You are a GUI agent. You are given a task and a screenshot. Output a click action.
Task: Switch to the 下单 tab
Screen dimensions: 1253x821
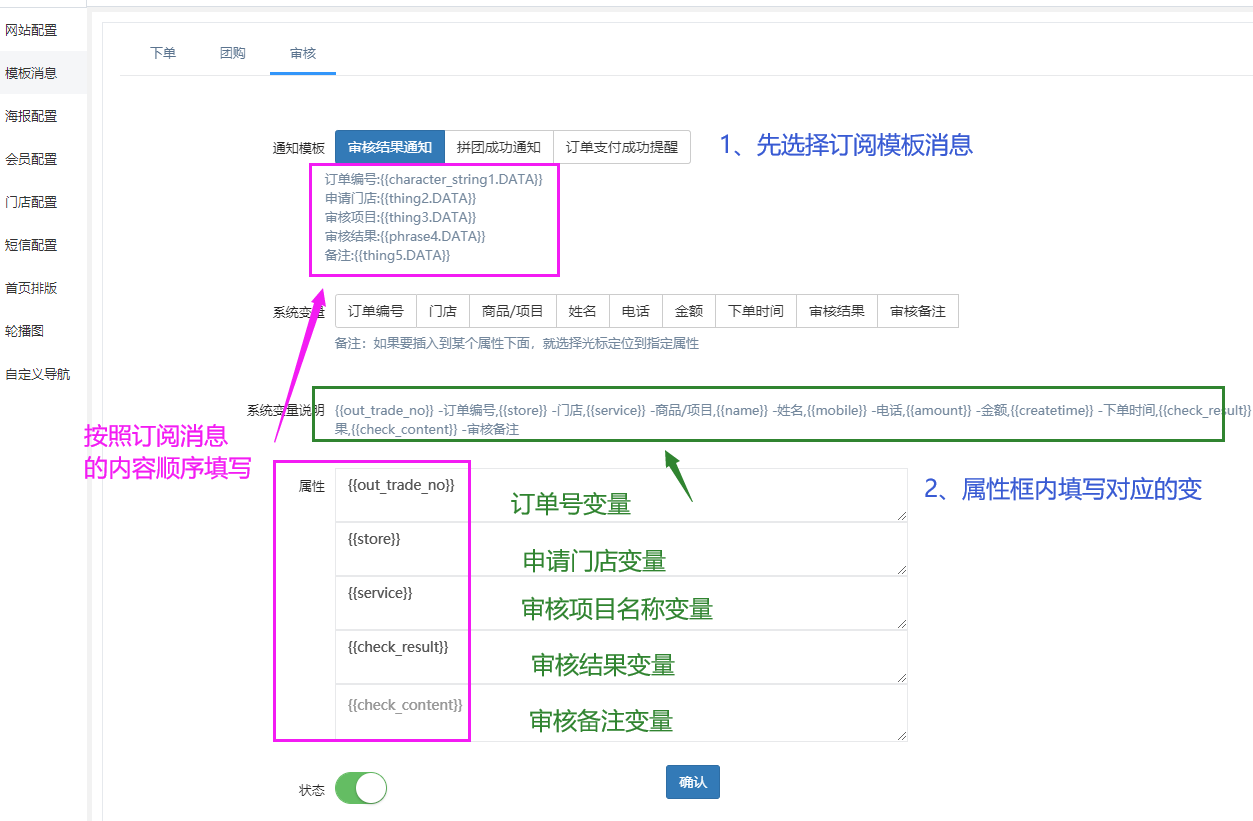(x=163, y=53)
